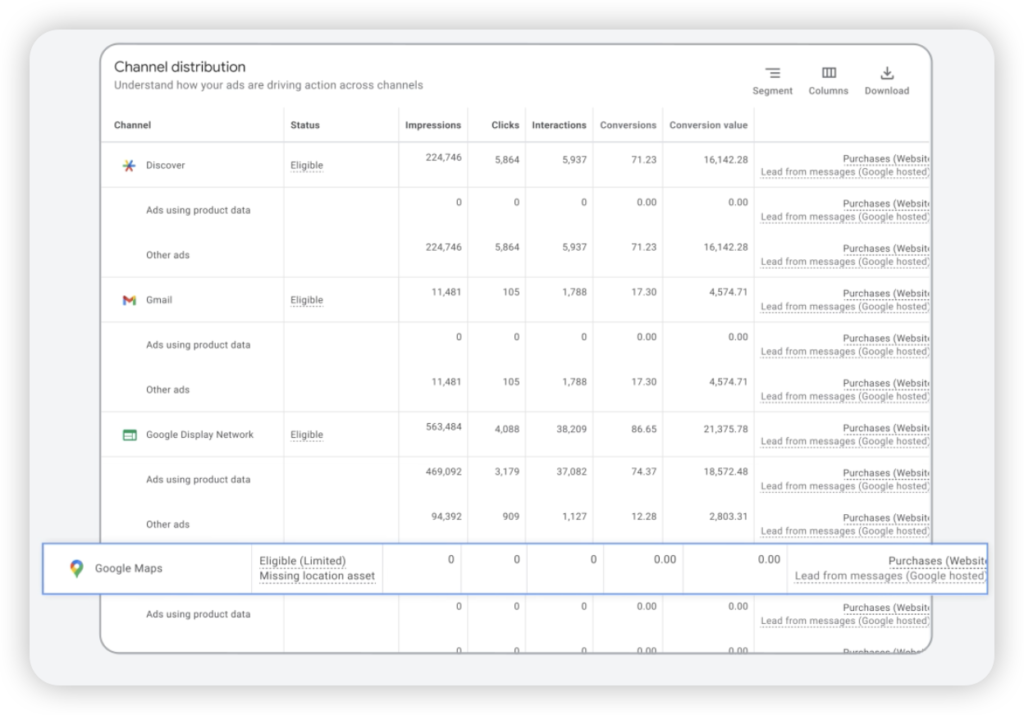The image size is (1024, 715).
Task: Click the Eligible status for Discover
Action: click(x=307, y=165)
